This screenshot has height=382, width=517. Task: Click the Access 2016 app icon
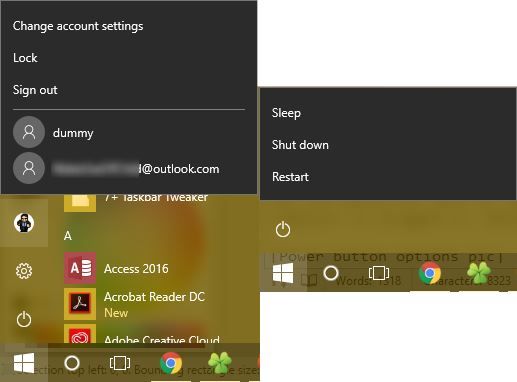pyautogui.click(x=80, y=268)
